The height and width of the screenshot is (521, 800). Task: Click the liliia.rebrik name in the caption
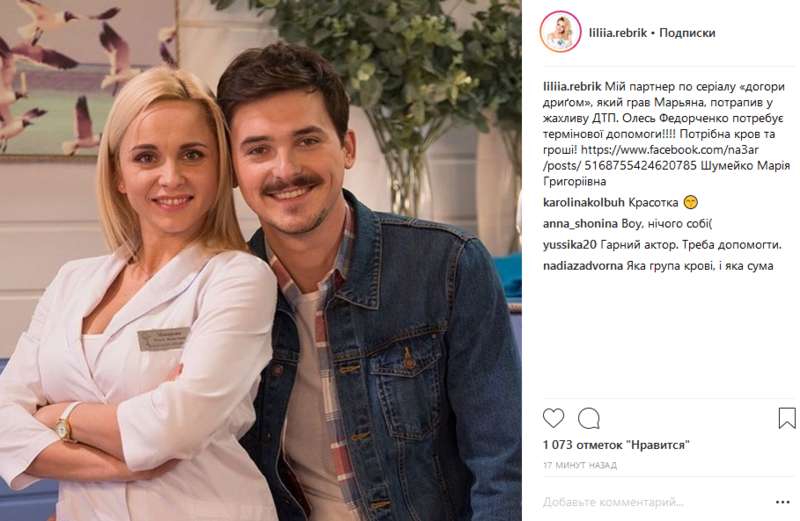pyautogui.click(x=572, y=87)
